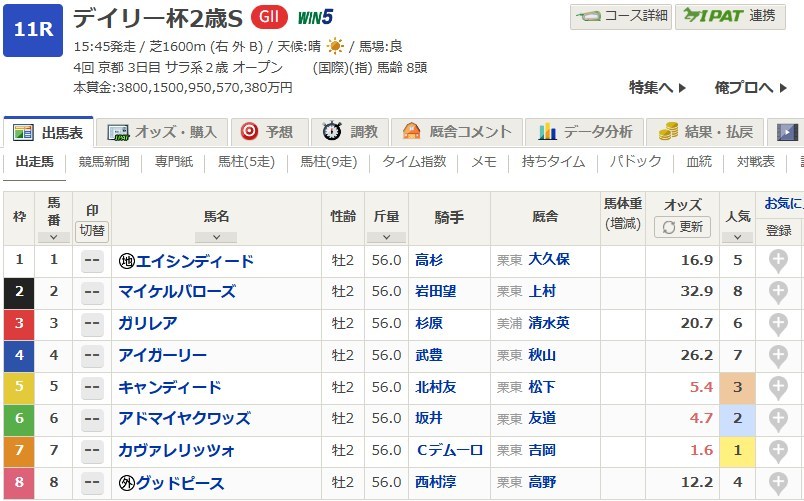Expand sort arrow under 馬番 column
The image size is (804, 501).
[x=53, y=237]
